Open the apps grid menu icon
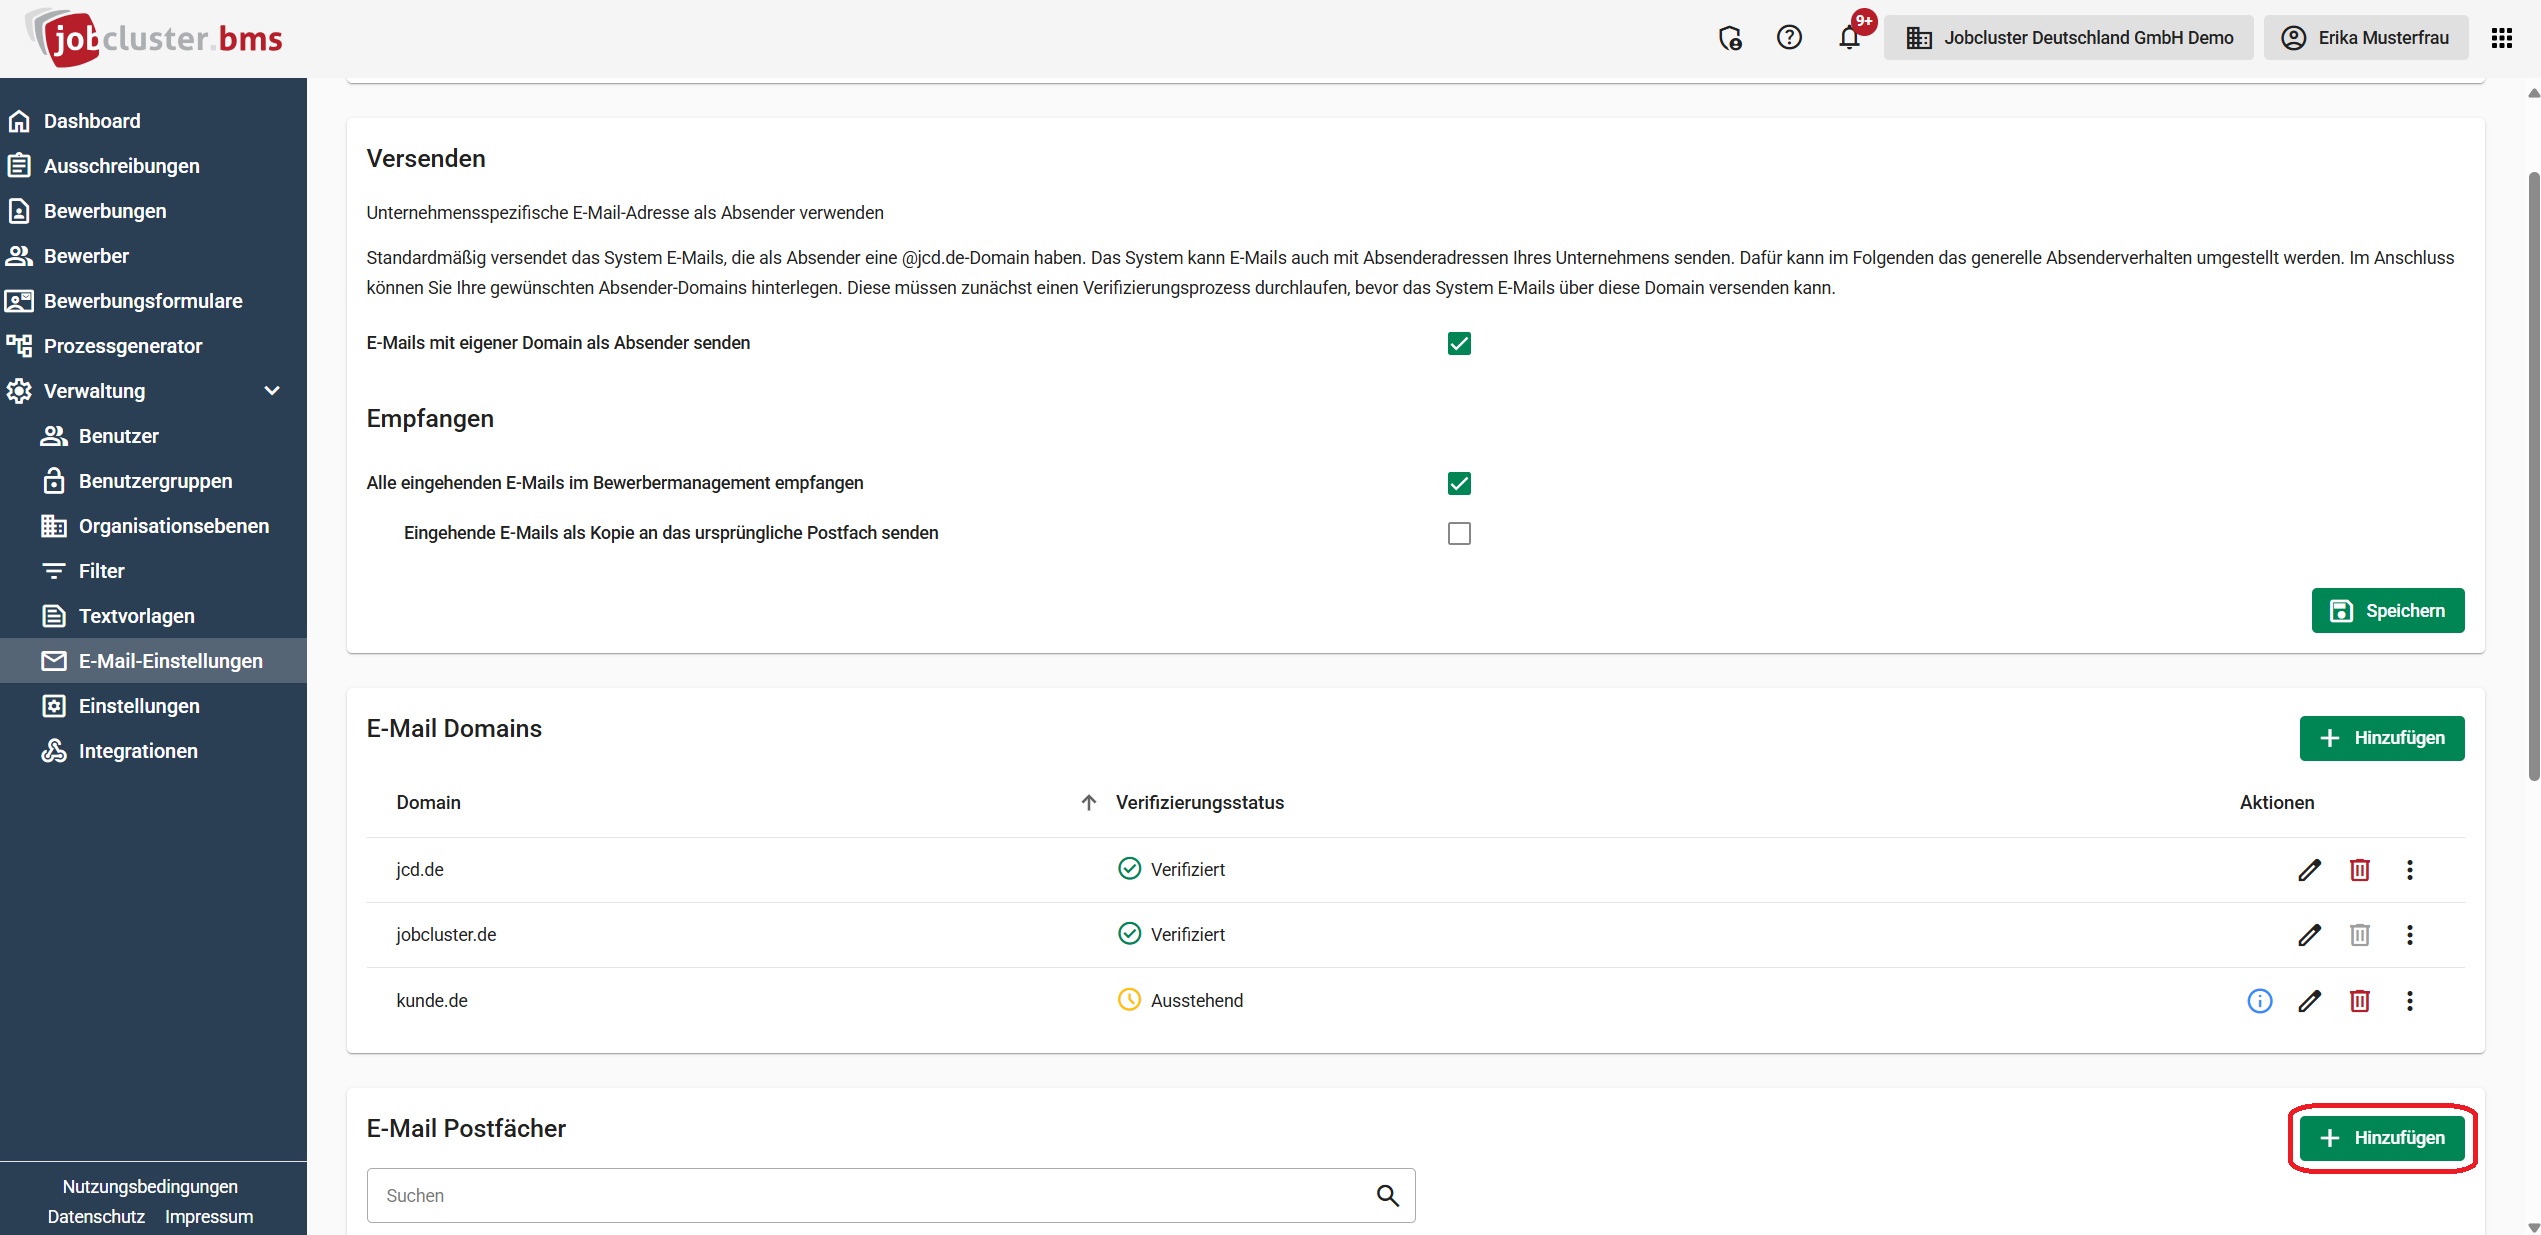This screenshot has height=1235, width=2541. tap(2501, 38)
